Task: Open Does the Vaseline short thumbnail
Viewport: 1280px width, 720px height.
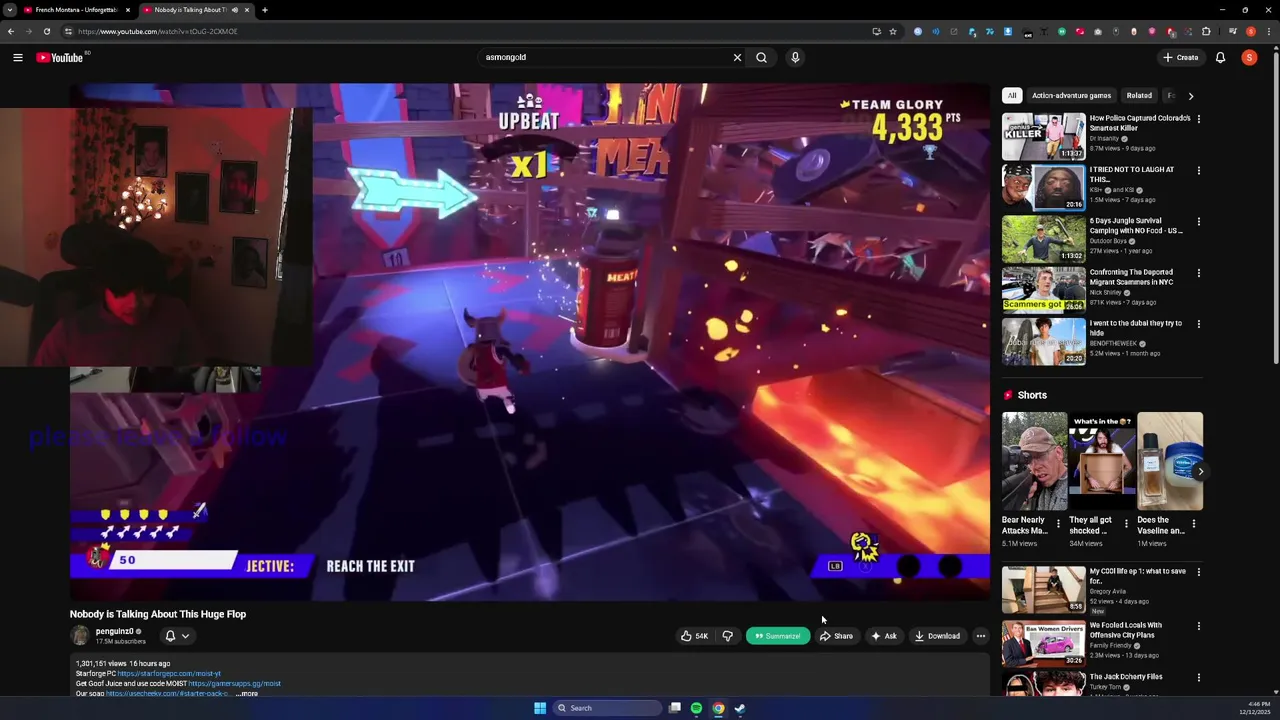Action: click(1170, 461)
